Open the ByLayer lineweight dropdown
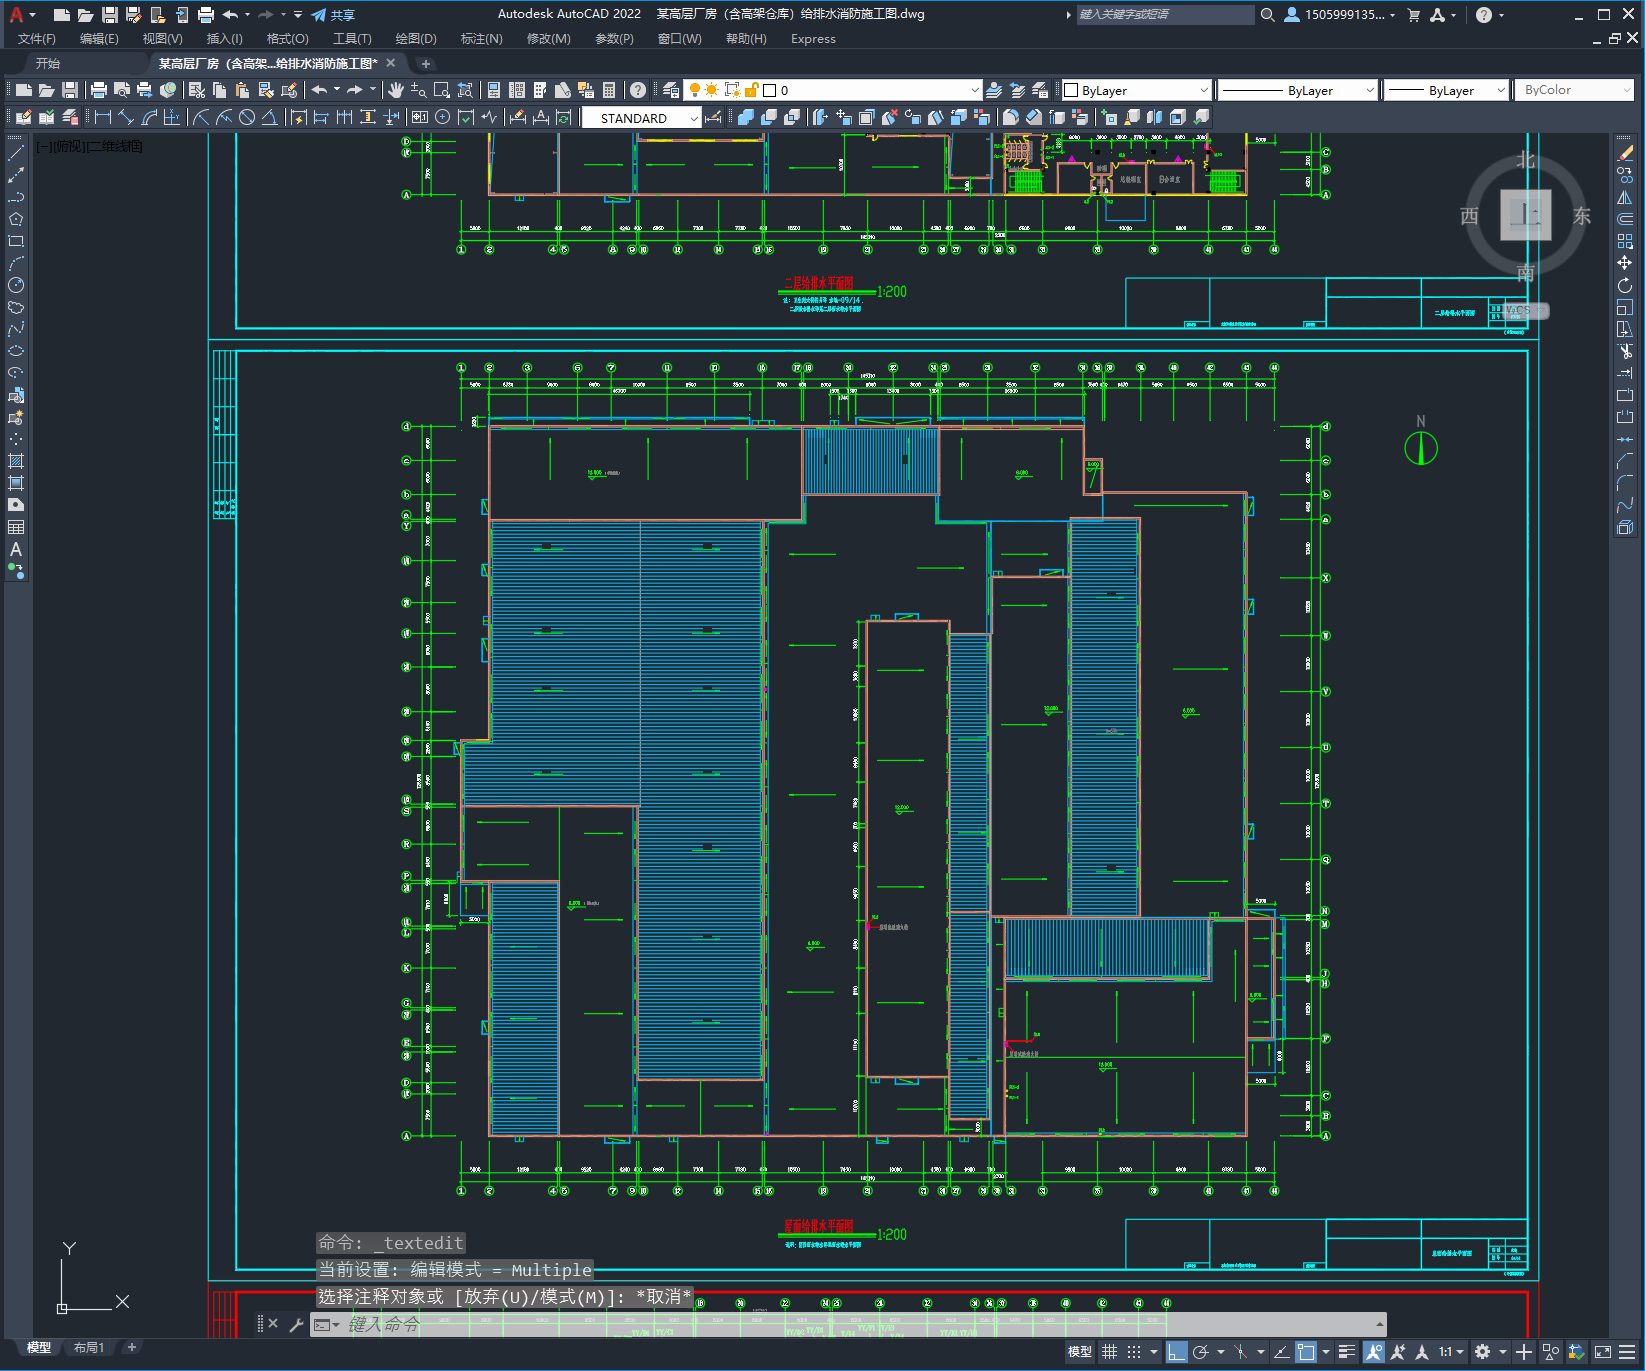Image resolution: width=1645 pixels, height=1371 pixels. (1500, 90)
